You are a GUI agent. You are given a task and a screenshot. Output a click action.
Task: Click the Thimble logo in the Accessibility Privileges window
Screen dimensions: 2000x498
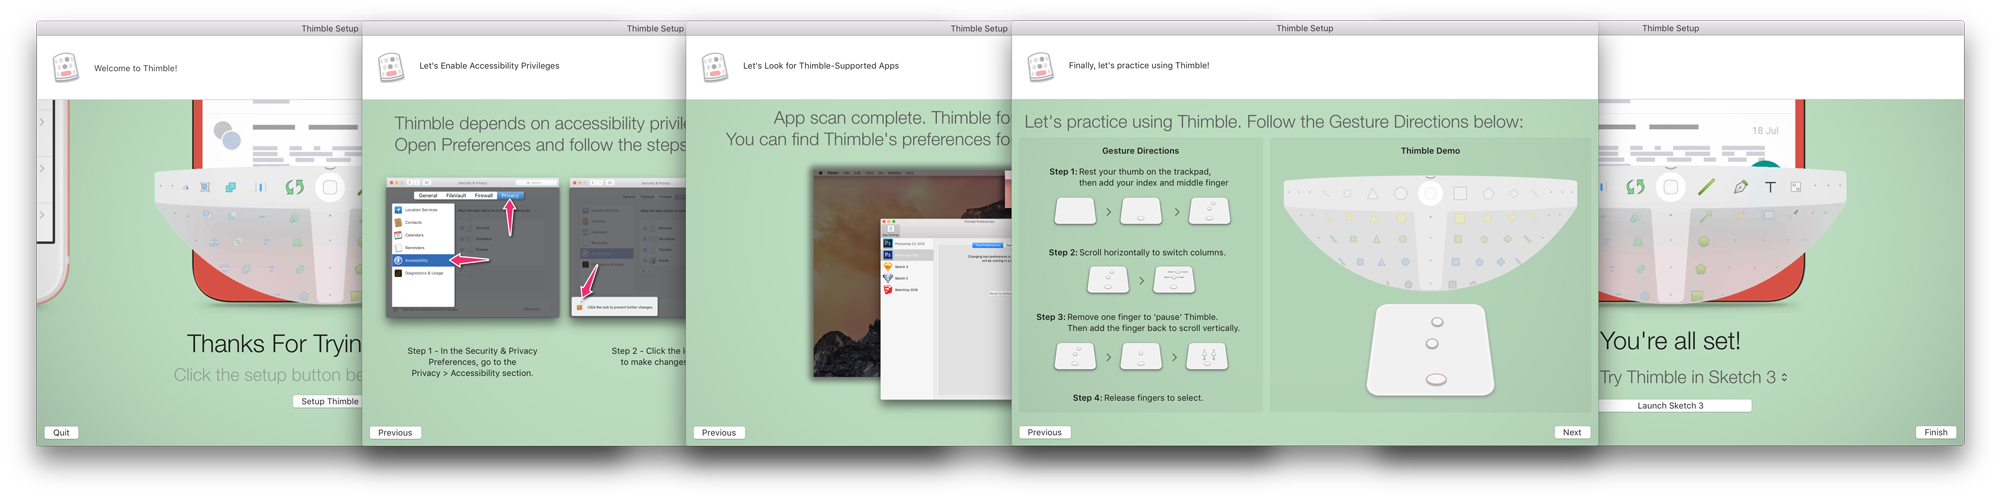(391, 67)
